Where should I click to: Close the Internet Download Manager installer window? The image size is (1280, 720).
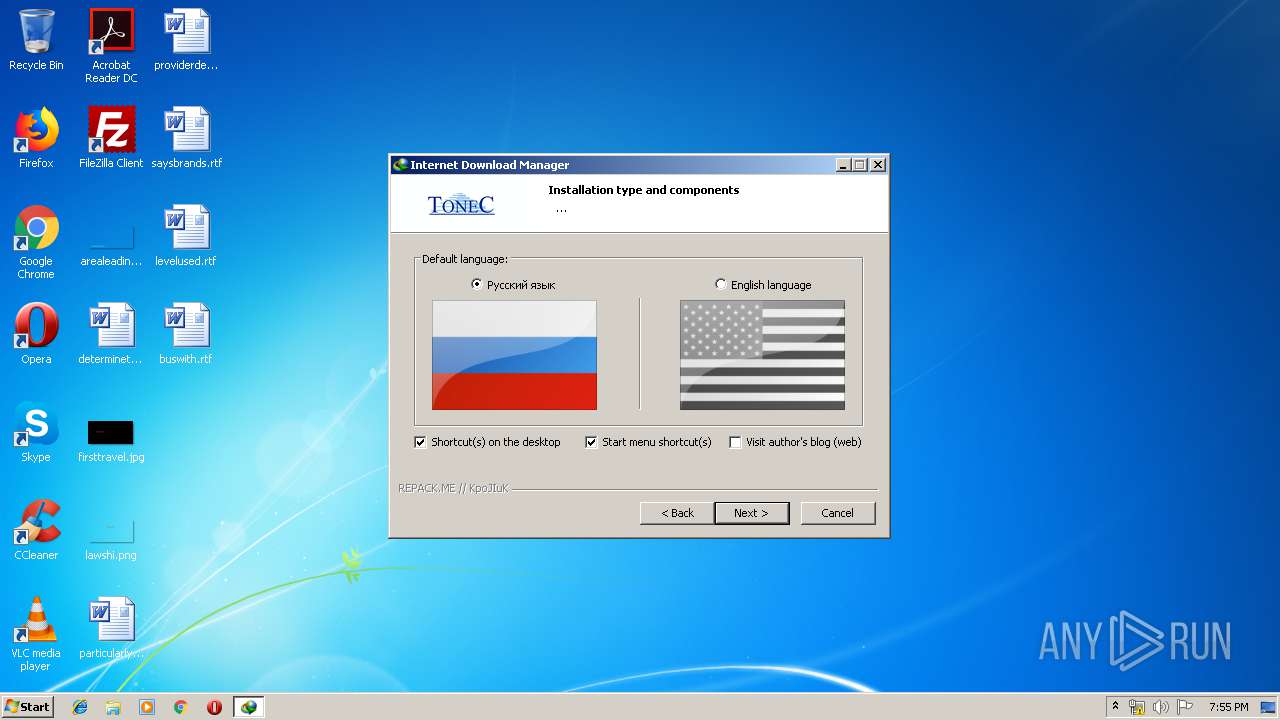coord(878,165)
